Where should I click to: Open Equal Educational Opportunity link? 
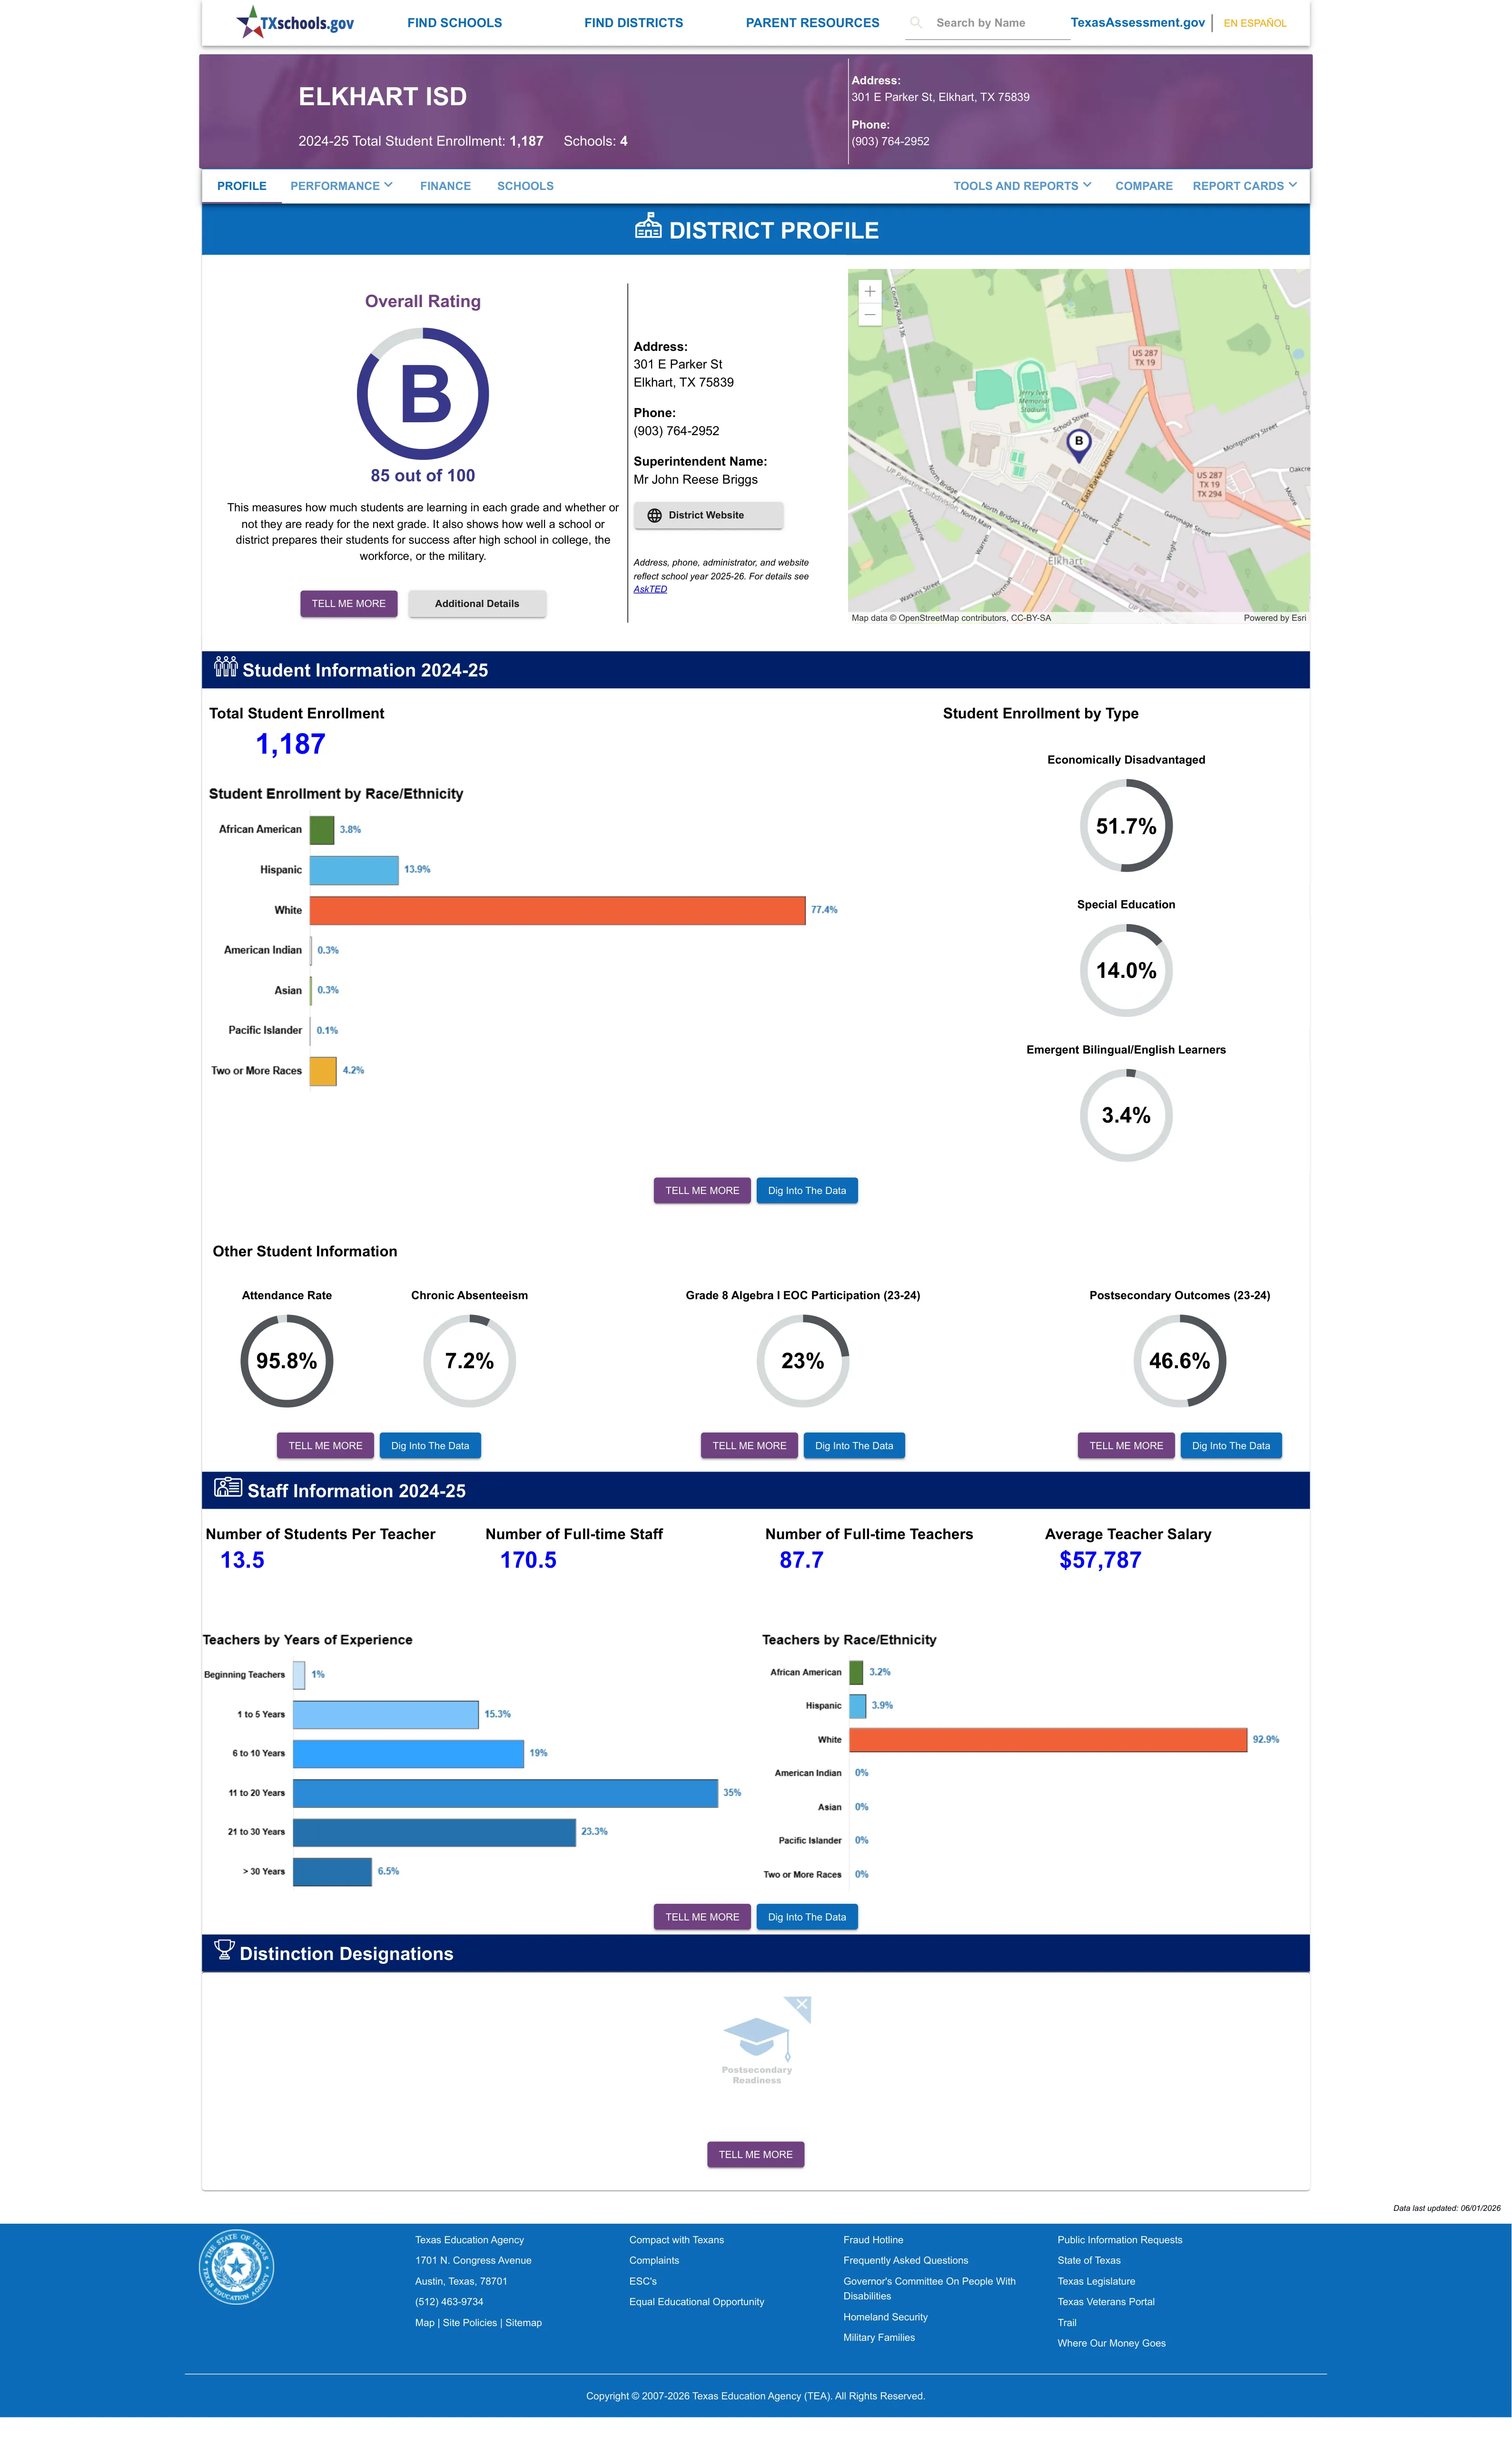(697, 2302)
